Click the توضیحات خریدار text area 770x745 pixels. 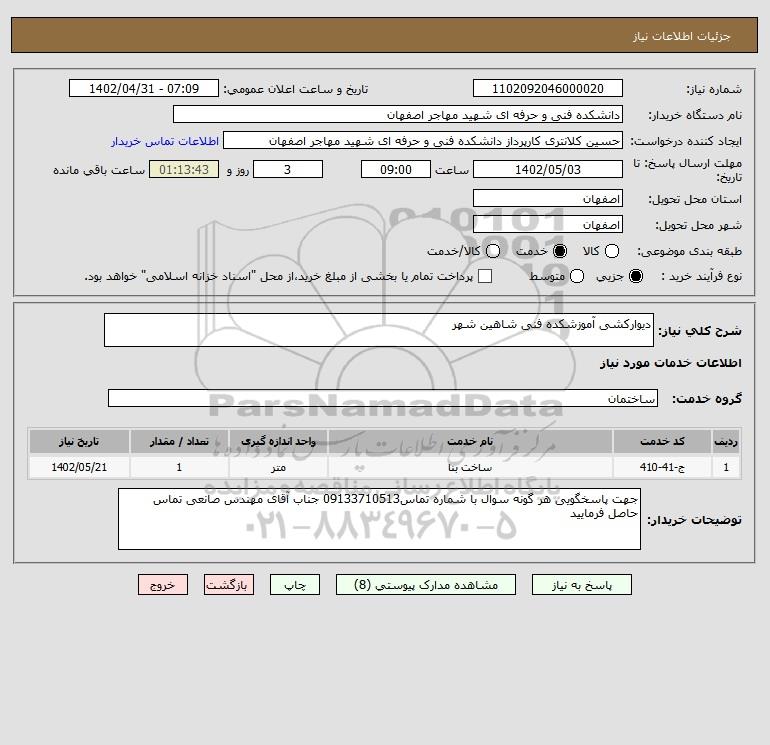click(x=379, y=519)
